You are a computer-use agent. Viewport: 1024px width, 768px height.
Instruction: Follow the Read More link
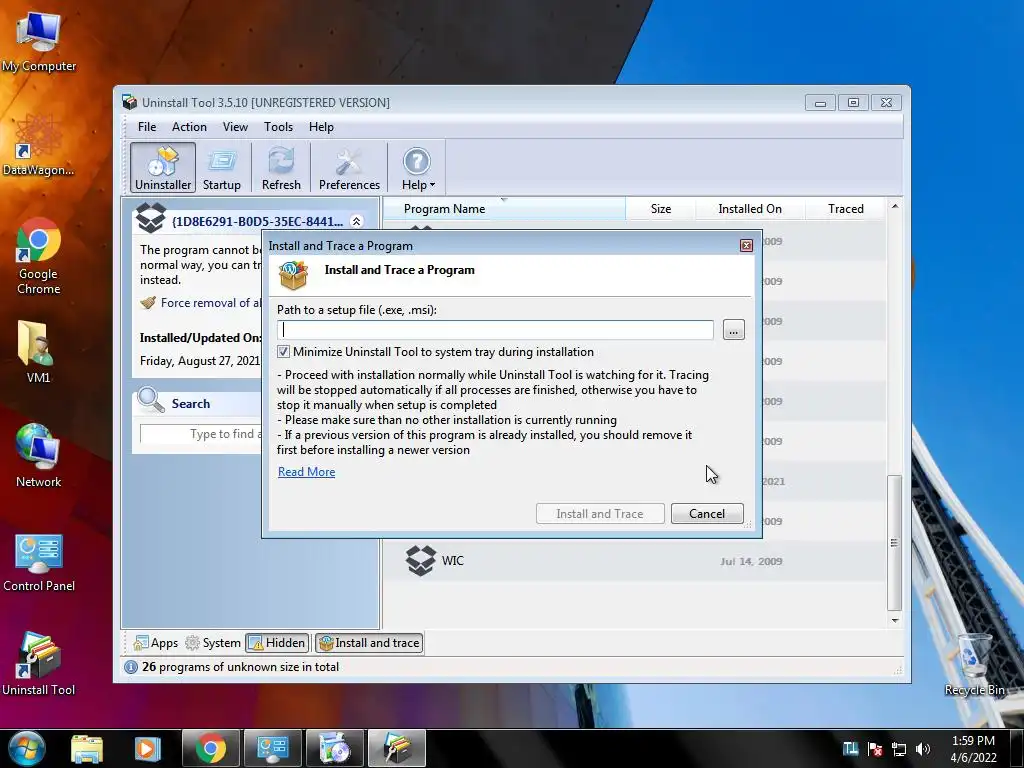[x=306, y=472]
